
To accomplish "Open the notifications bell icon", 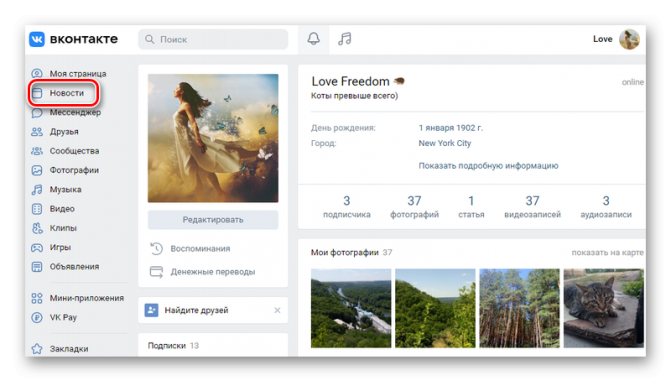I will pyautogui.click(x=314, y=39).
